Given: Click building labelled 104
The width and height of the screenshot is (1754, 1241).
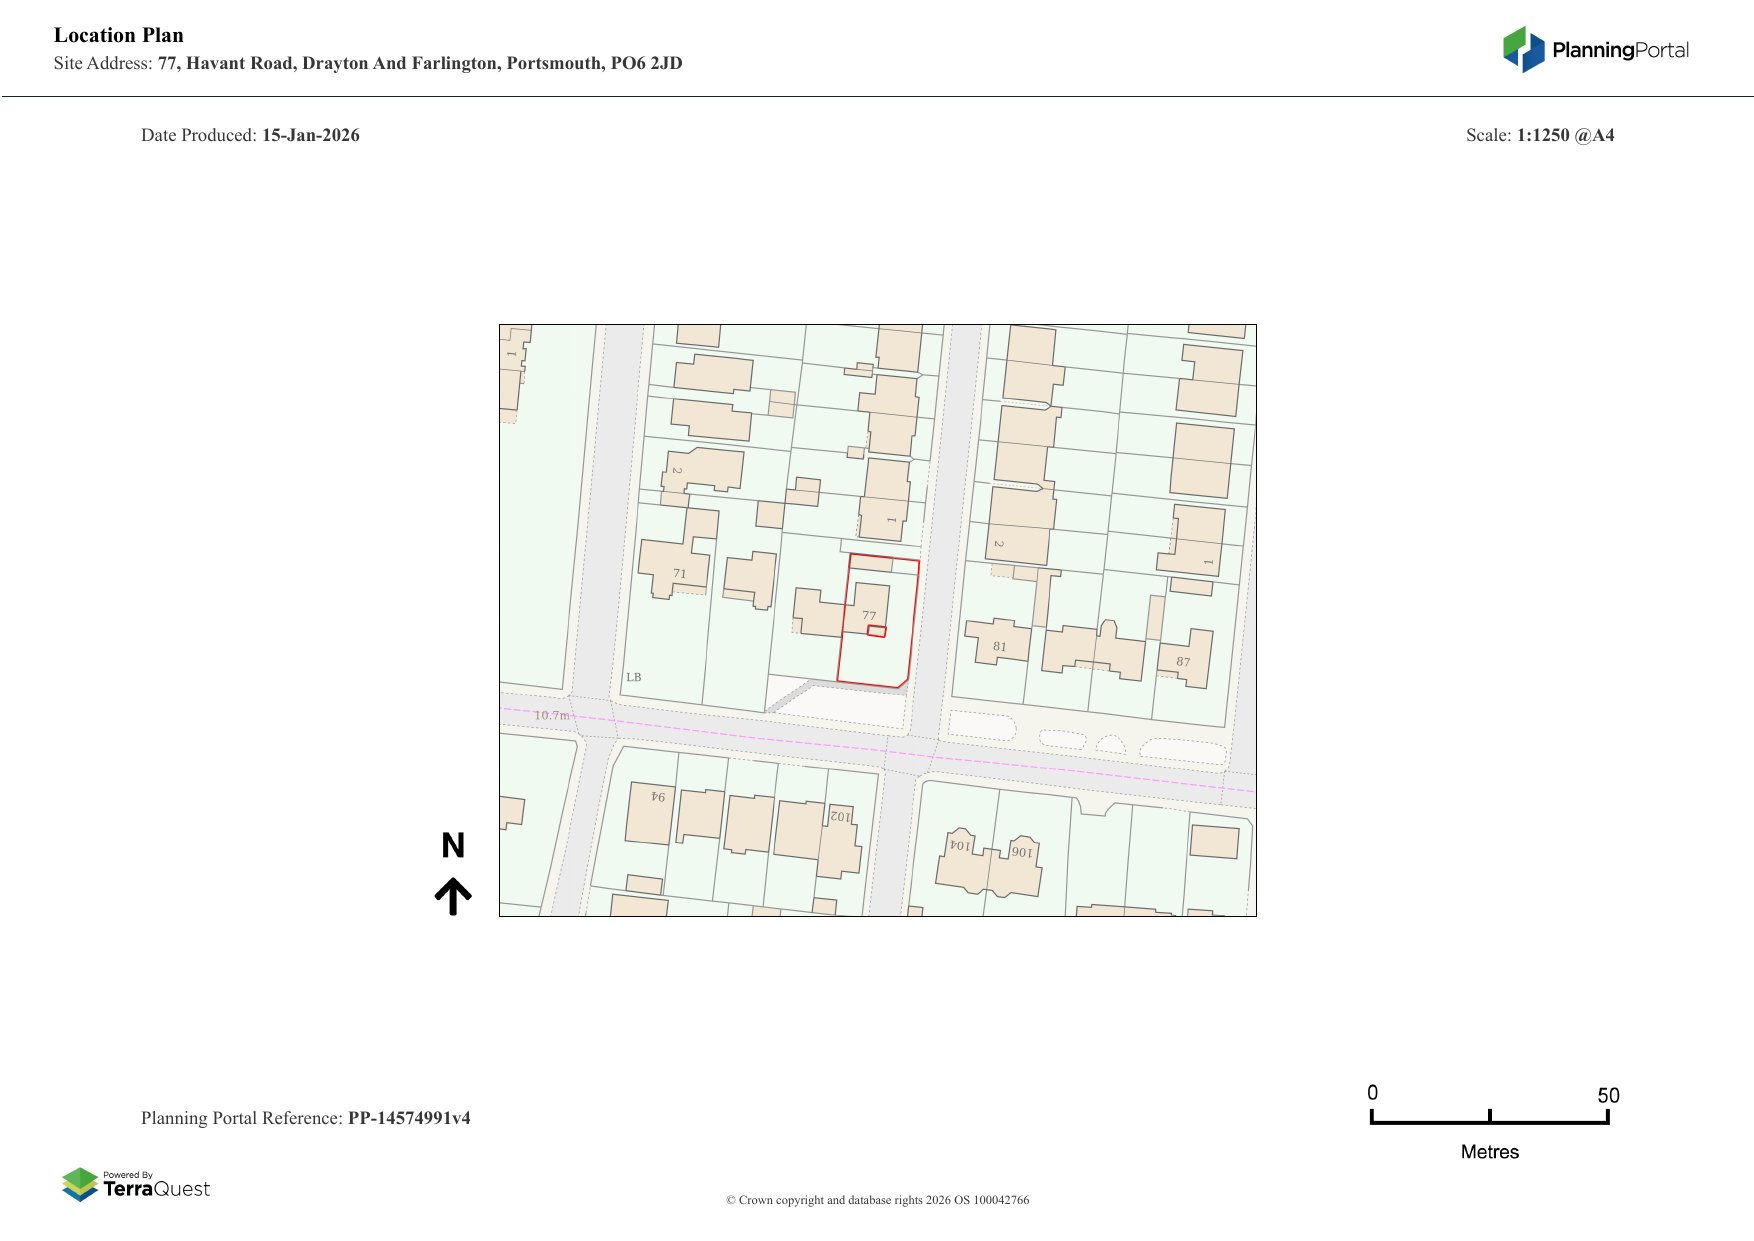Looking at the screenshot, I should [959, 846].
